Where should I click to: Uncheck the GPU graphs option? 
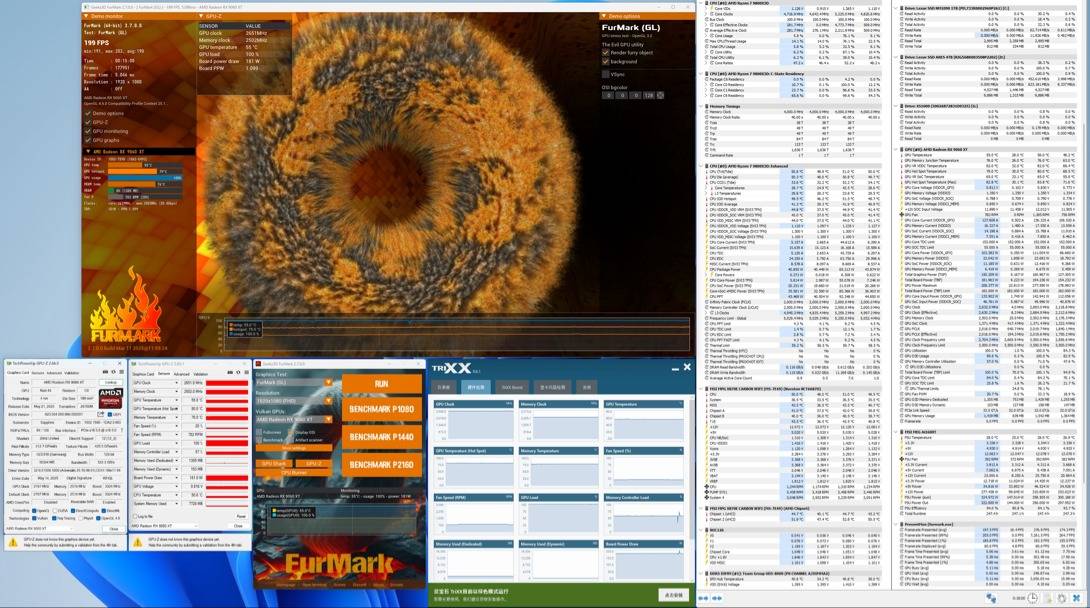click(88, 140)
